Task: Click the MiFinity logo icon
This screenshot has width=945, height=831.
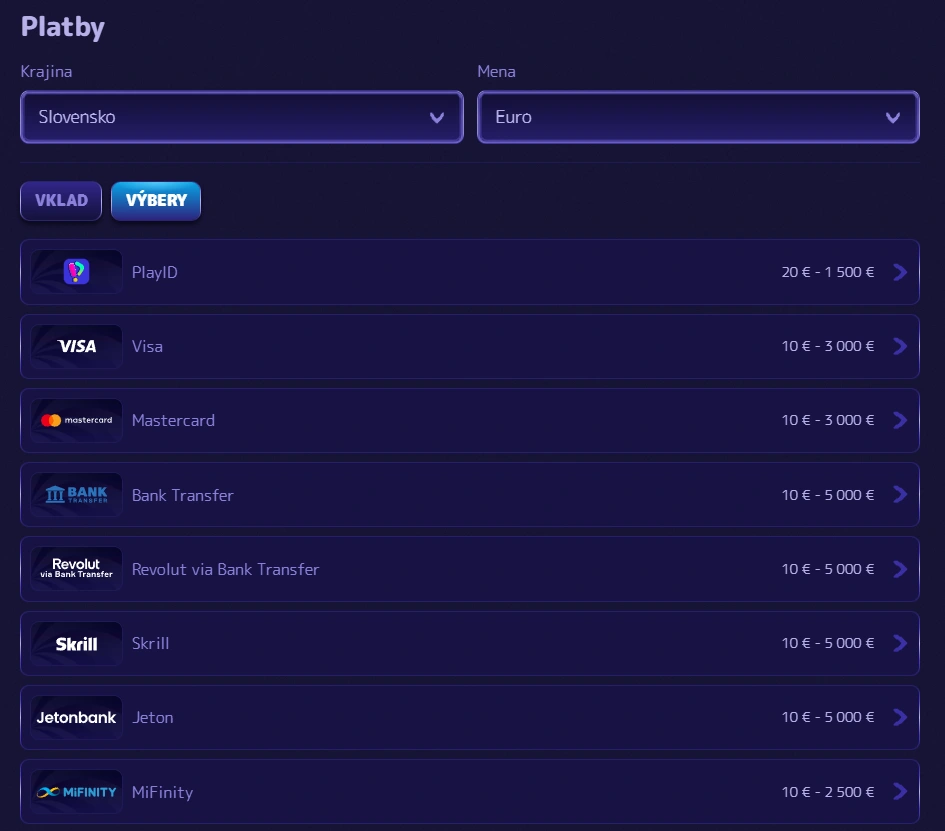Action: point(77,792)
